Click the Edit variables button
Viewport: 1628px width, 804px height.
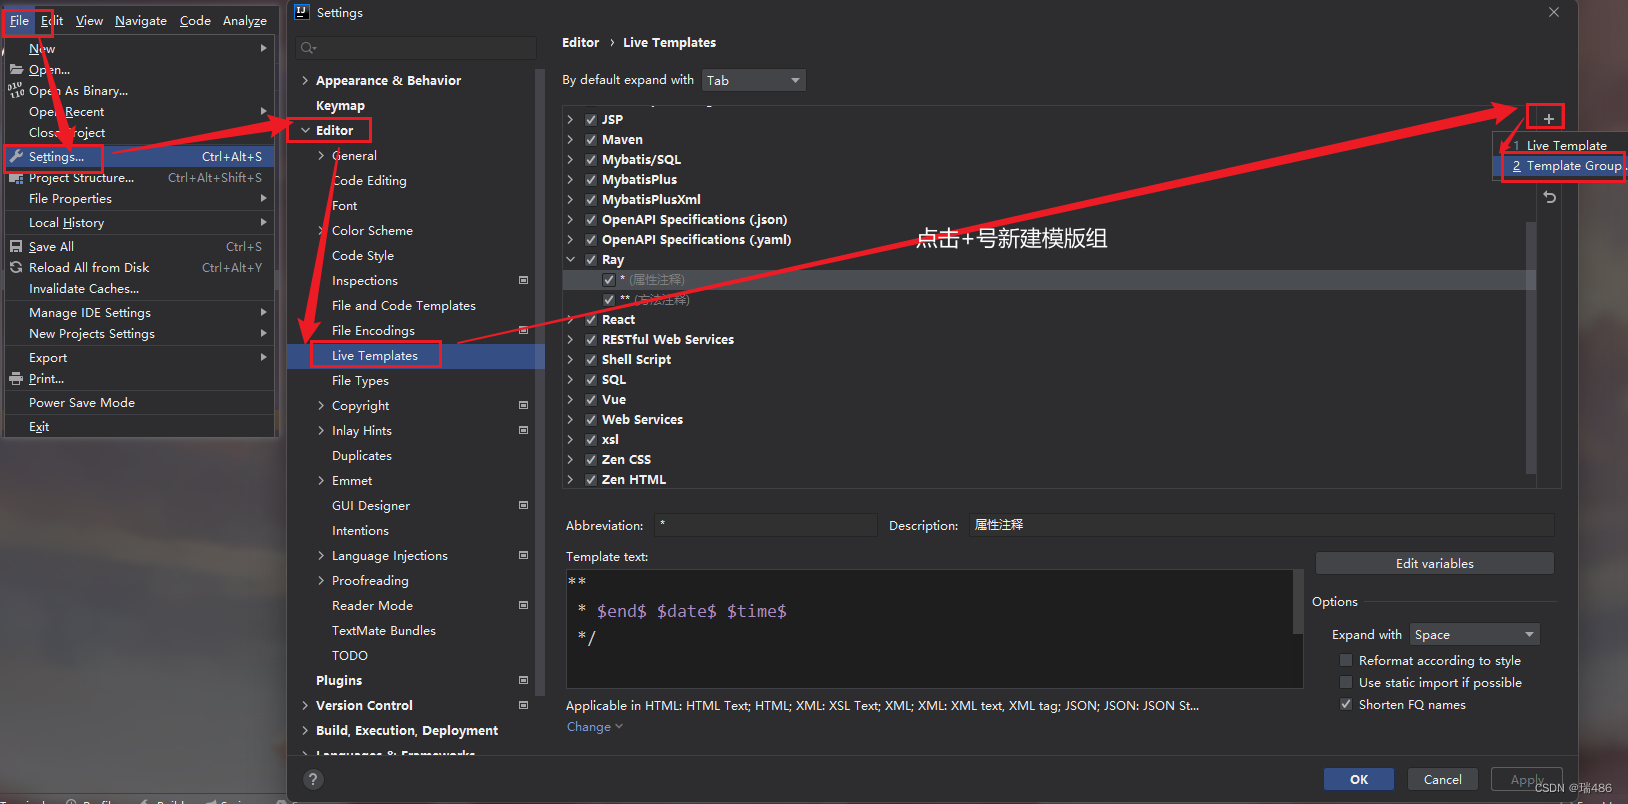[x=1434, y=563]
